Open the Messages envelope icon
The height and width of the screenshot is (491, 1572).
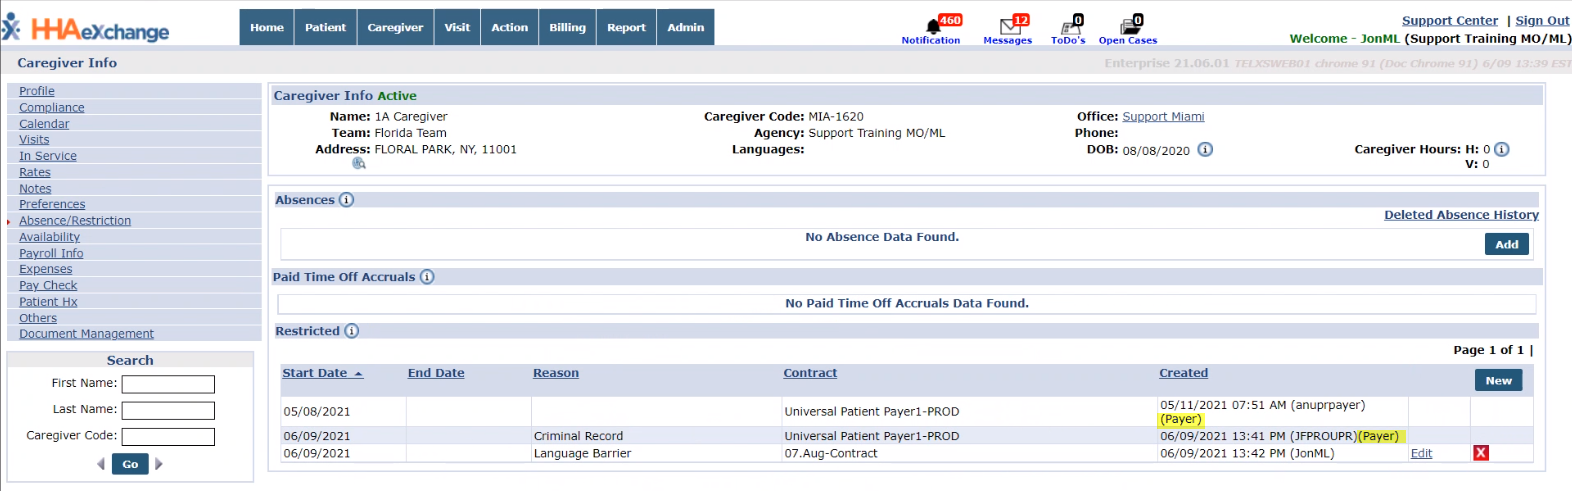pyautogui.click(x=1010, y=26)
